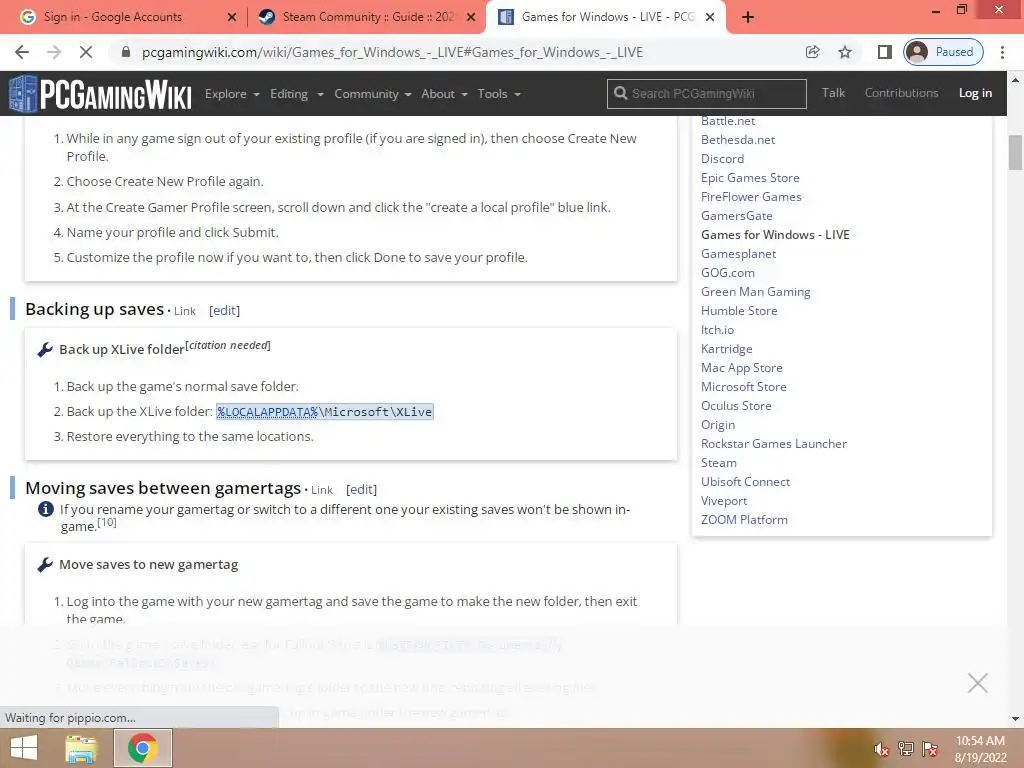Screen dimensions: 1024x768
Task: Click the padlock site info icon
Action: tap(126, 52)
